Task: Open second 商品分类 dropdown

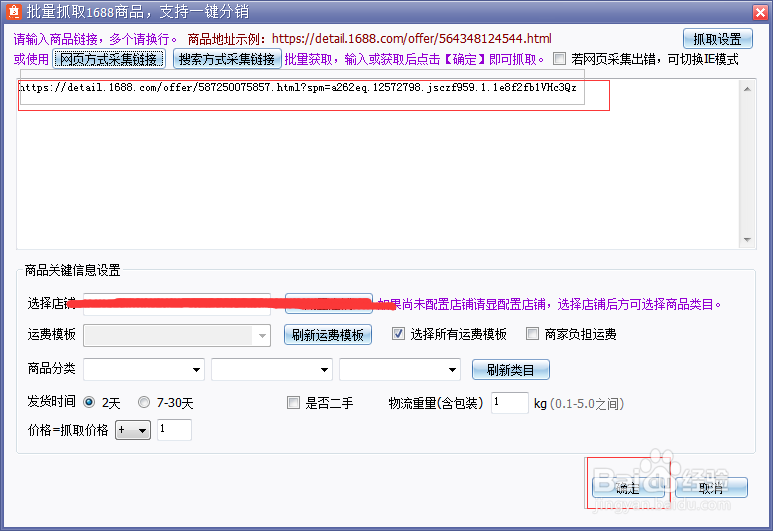Action: [272, 370]
